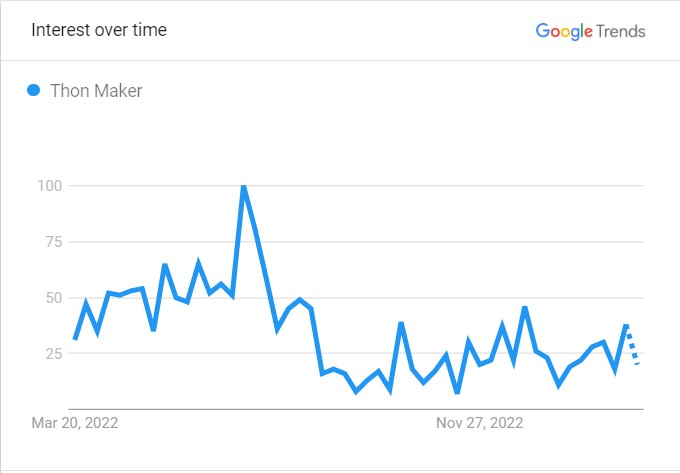Viewport: 680px width, 473px height.
Task: Select the Thon Maker legend label
Action: [x=96, y=91]
